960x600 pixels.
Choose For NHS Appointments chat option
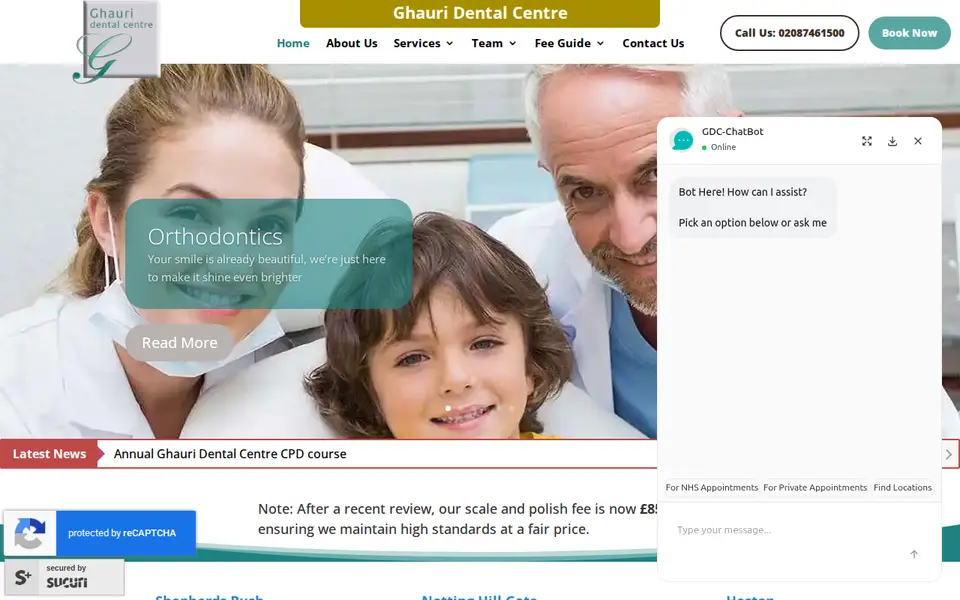point(711,487)
